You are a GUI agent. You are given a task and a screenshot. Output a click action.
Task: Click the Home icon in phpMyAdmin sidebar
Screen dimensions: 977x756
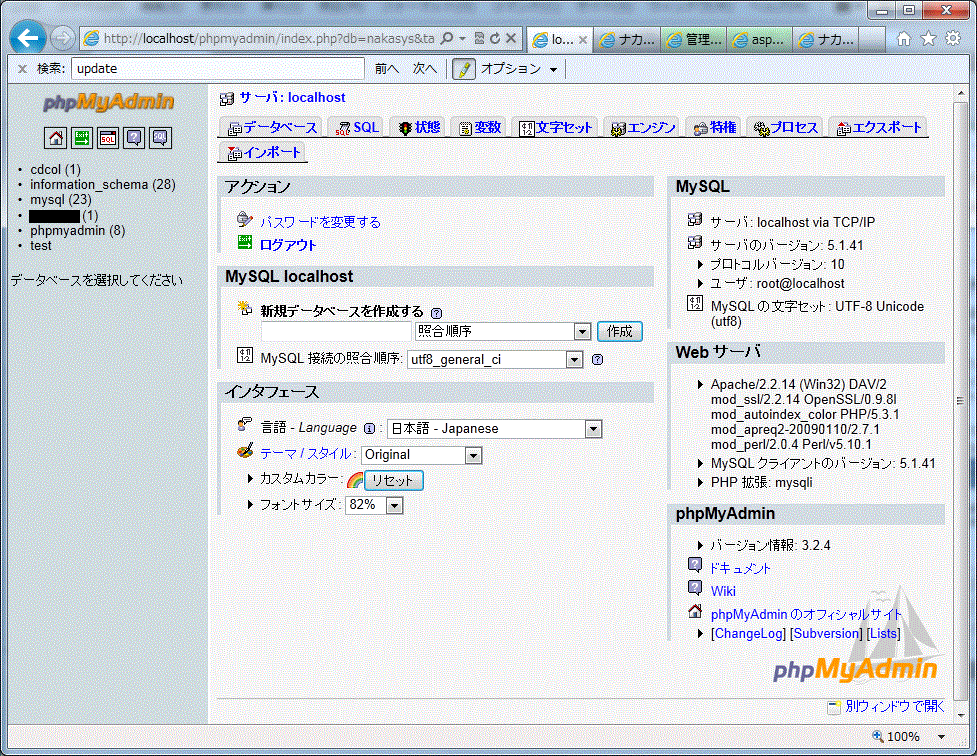coord(55,138)
